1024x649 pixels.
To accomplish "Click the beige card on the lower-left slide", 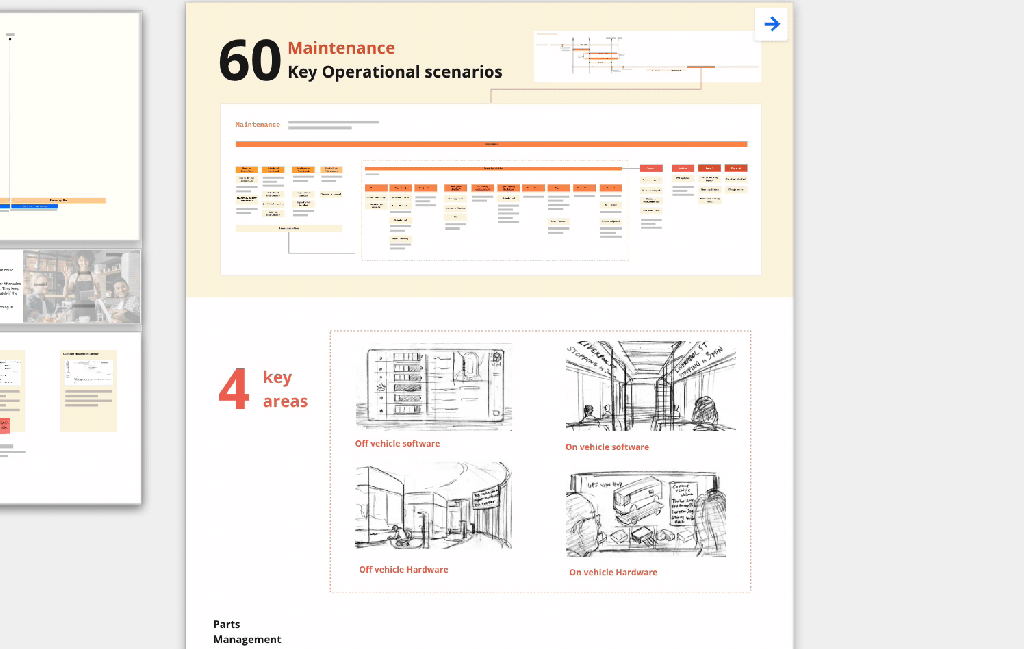I will coord(88,390).
